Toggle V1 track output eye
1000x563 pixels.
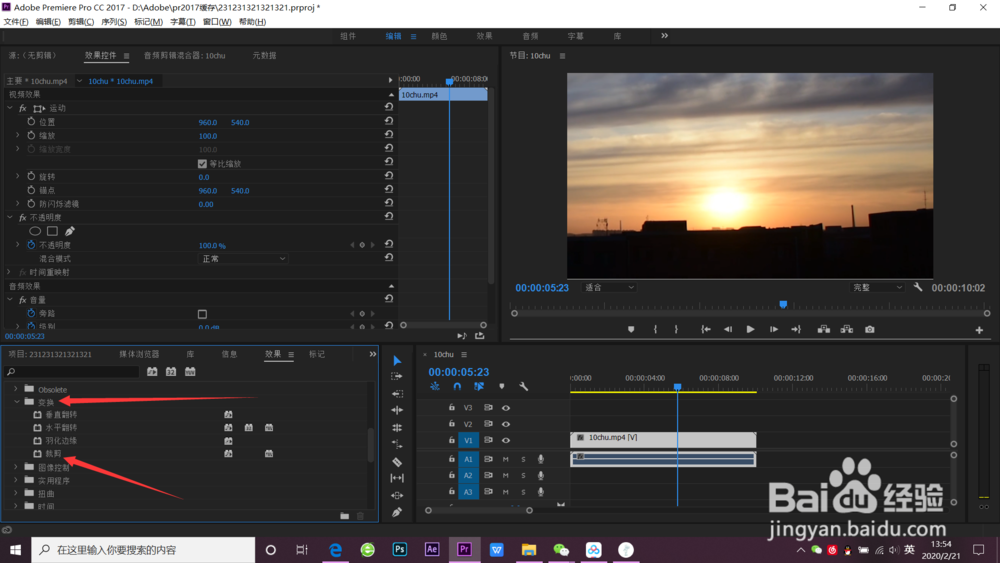point(506,440)
